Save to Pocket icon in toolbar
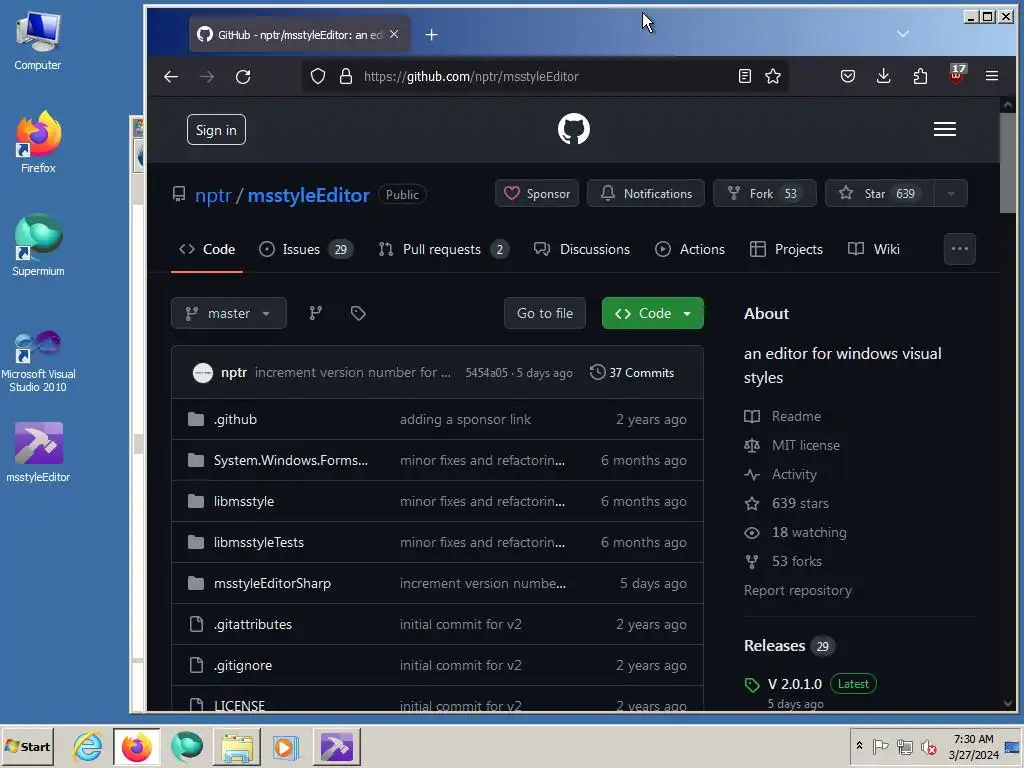The image size is (1024, 768). point(848,76)
